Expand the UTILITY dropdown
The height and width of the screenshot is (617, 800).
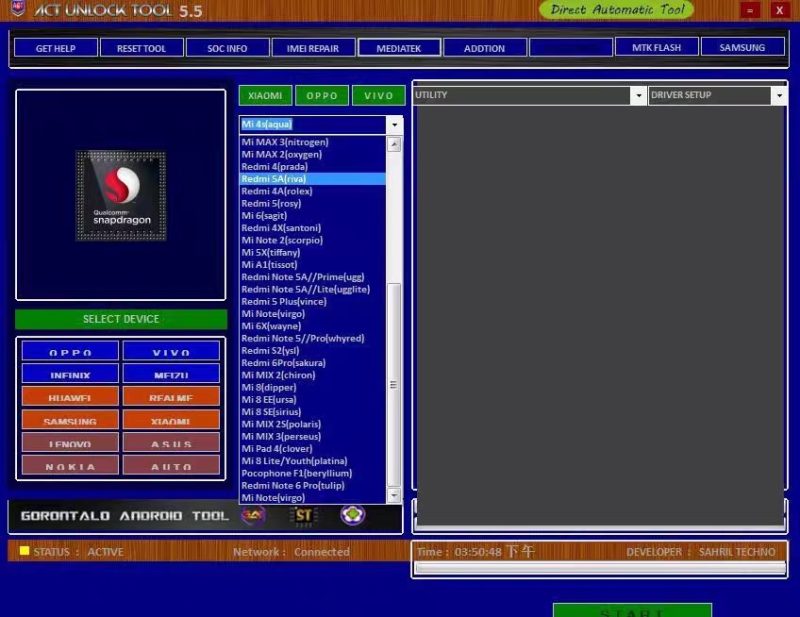[x=638, y=95]
